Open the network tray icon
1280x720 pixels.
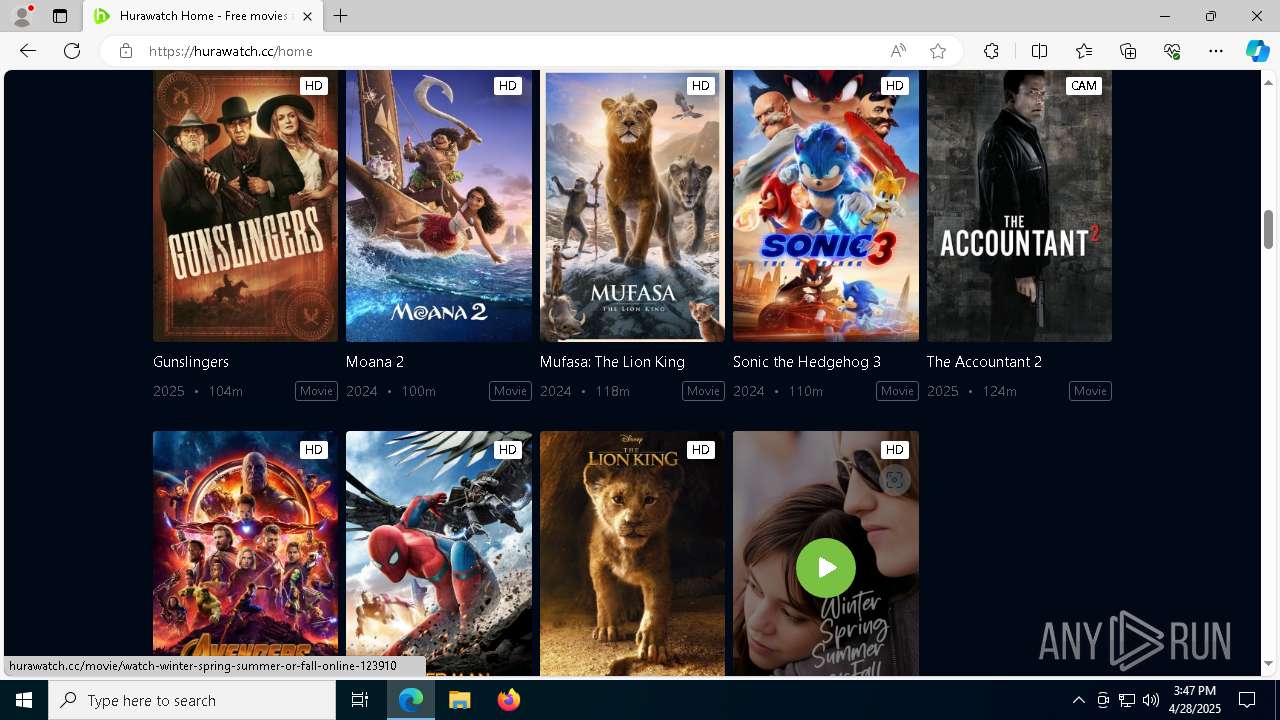1126,700
